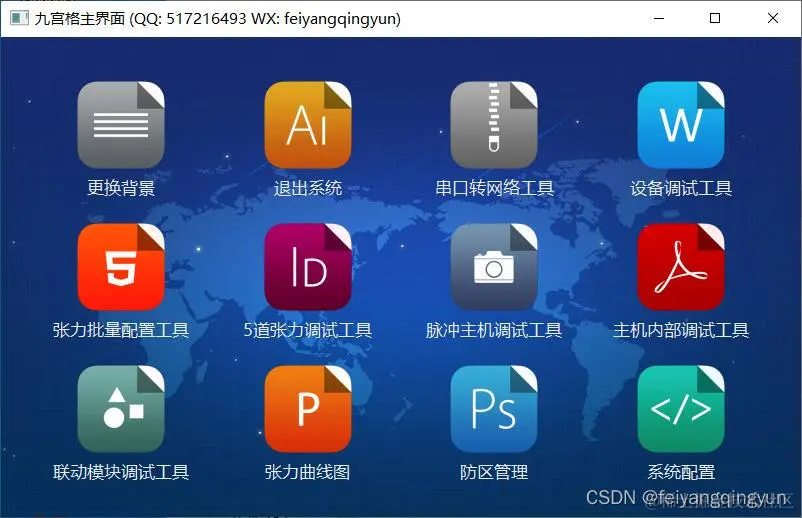The height and width of the screenshot is (518, 802).
Task: Select the 脉冲主机调试工具 label
Action: [494, 330]
